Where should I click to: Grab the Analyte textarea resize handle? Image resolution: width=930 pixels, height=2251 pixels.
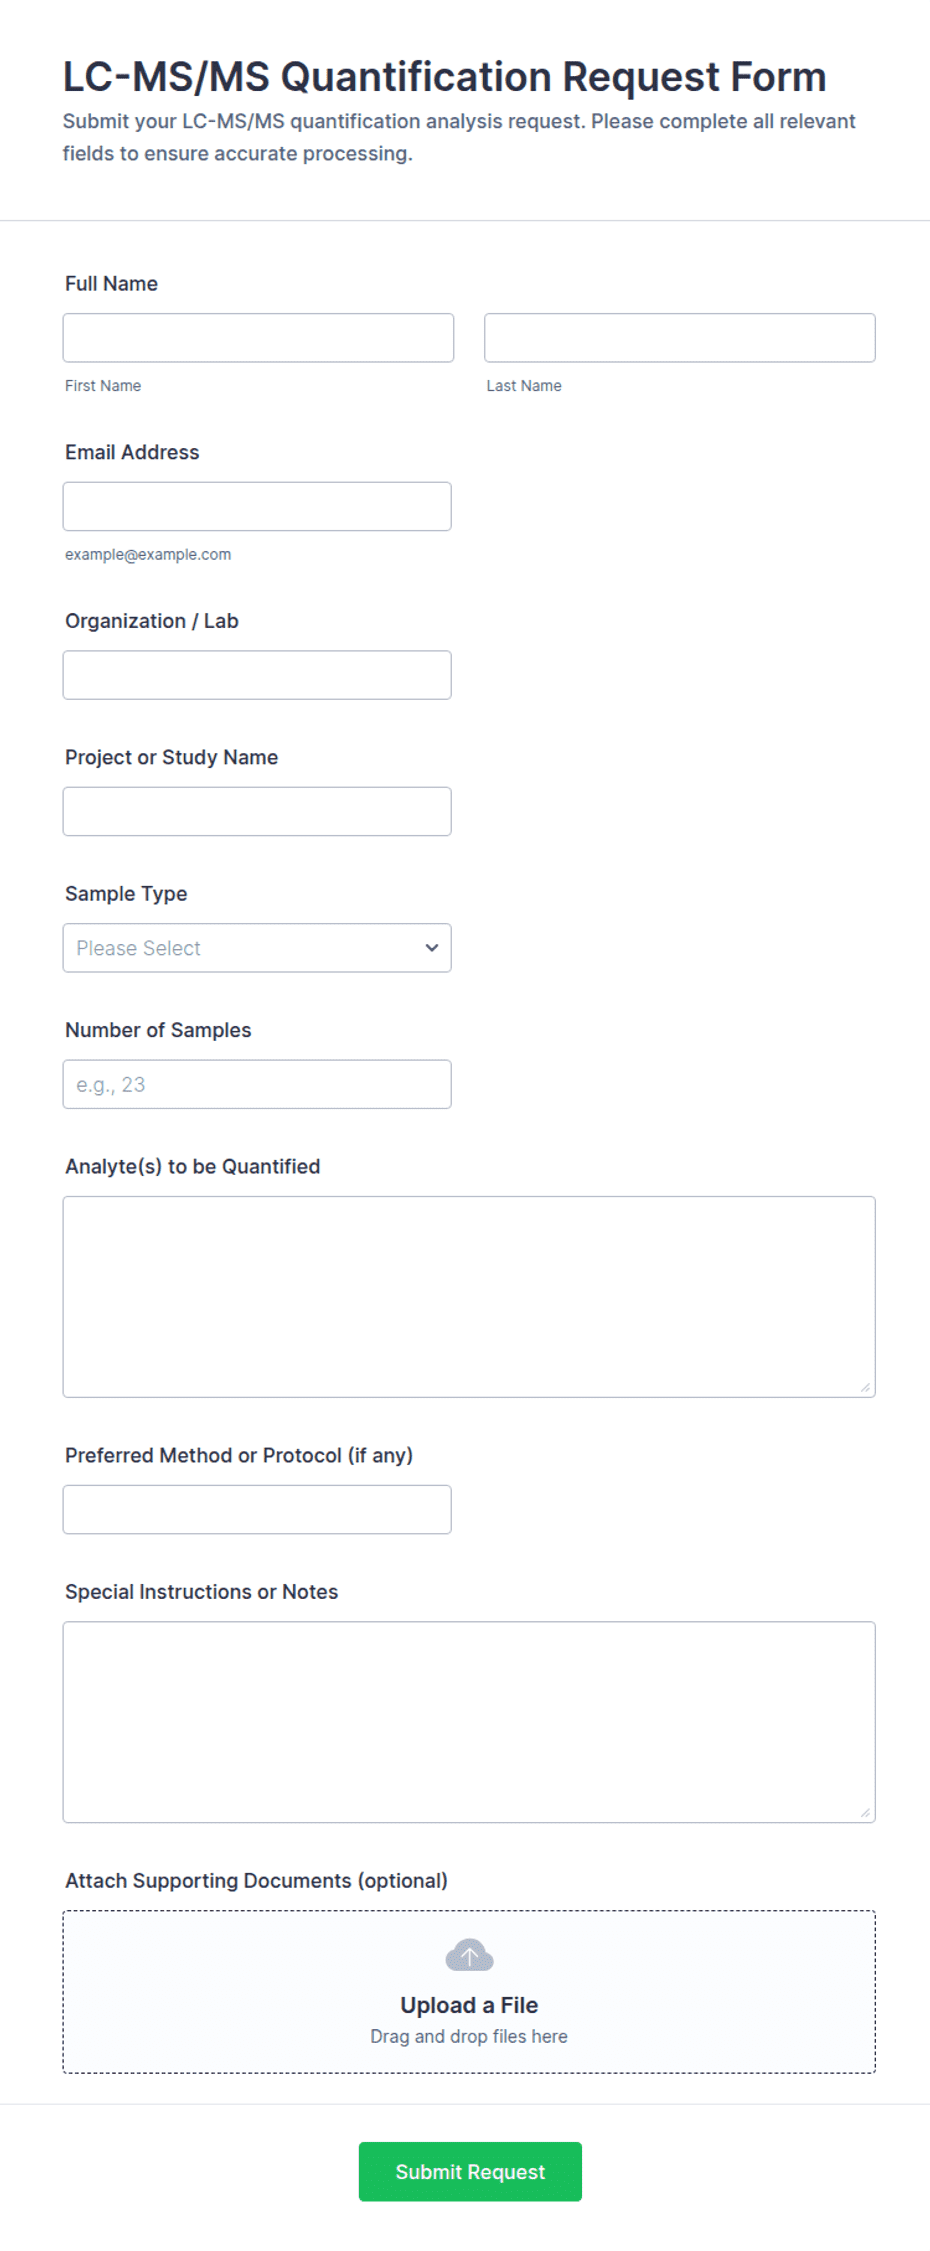pyautogui.click(x=865, y=1387)
